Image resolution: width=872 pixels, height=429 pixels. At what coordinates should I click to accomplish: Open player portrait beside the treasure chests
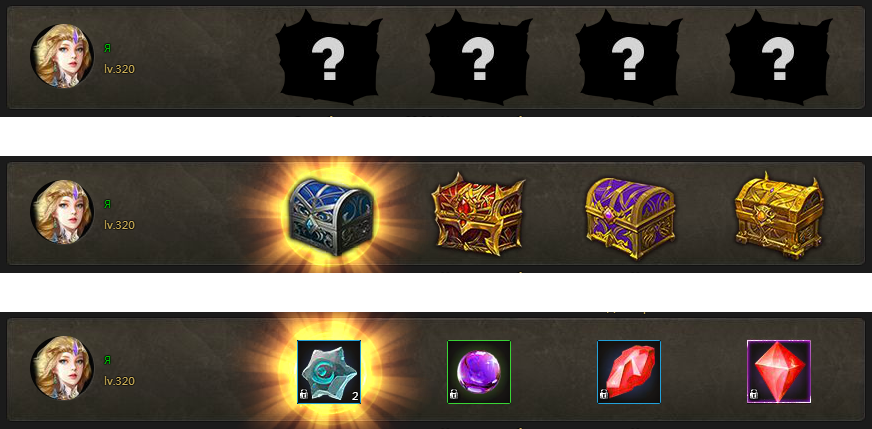pos(62,211)
